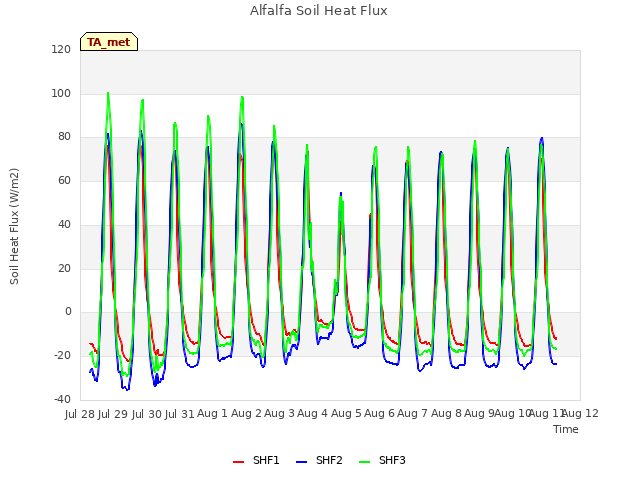Click the Aug 6 x-axis date label
Screen dimensions: 640x480
[379, 413]
